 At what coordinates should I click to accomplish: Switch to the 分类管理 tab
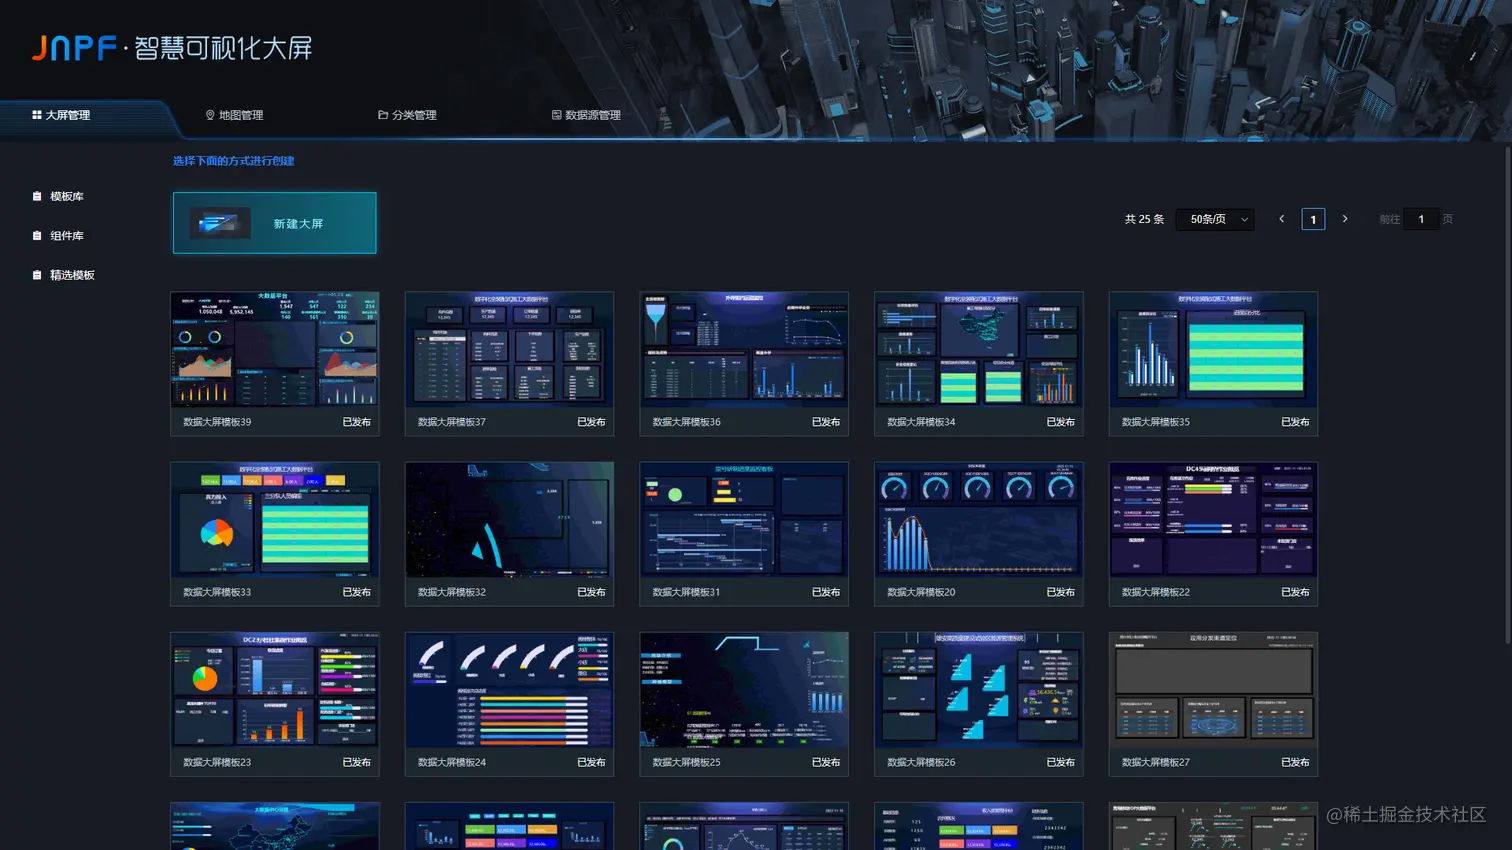coord(407,115)
